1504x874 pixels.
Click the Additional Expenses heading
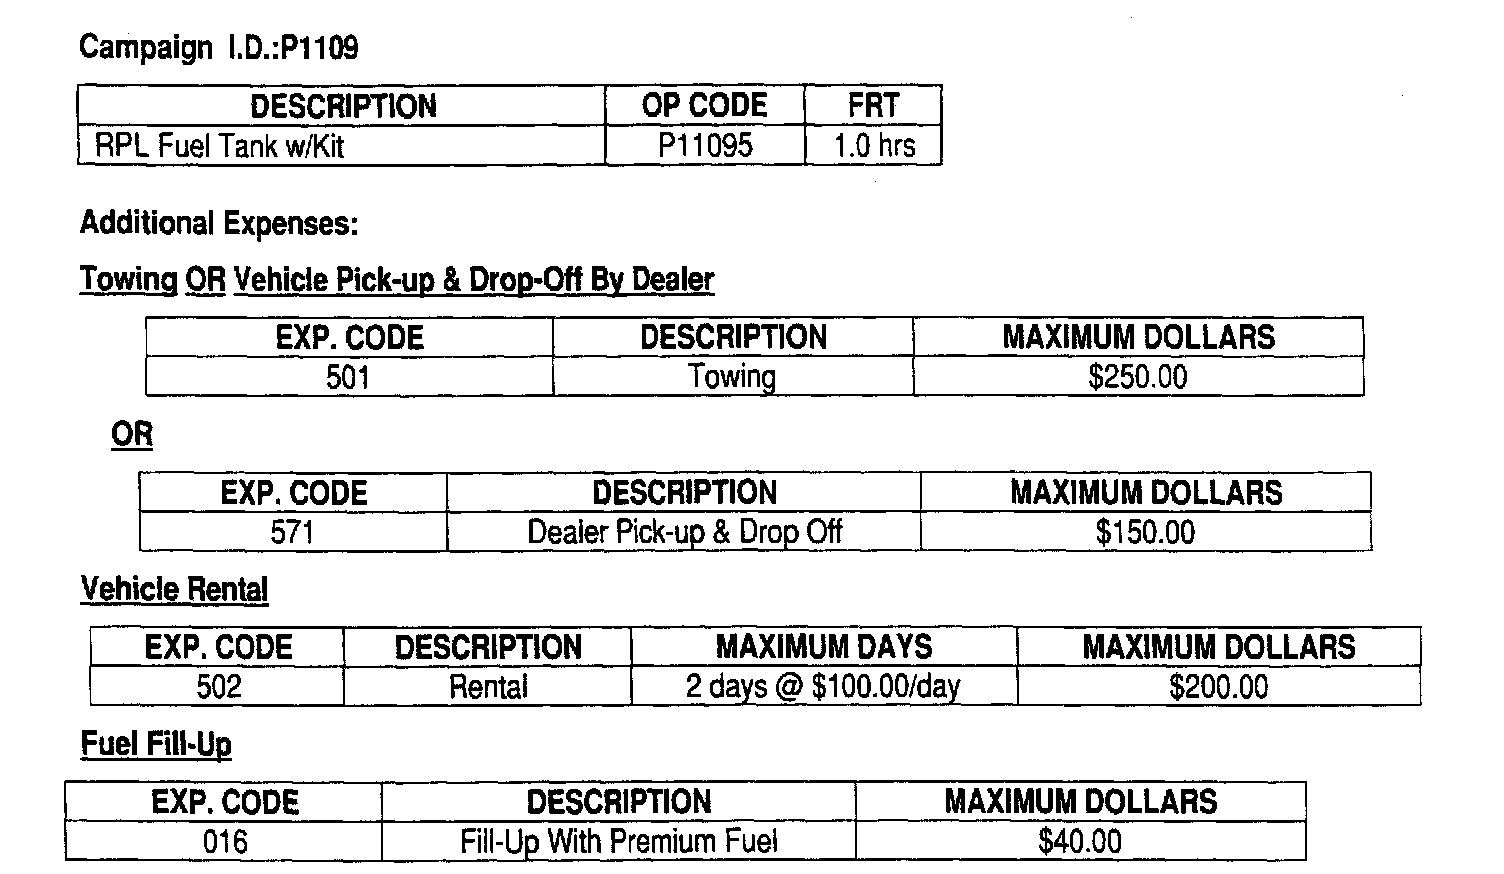[218, 222]
